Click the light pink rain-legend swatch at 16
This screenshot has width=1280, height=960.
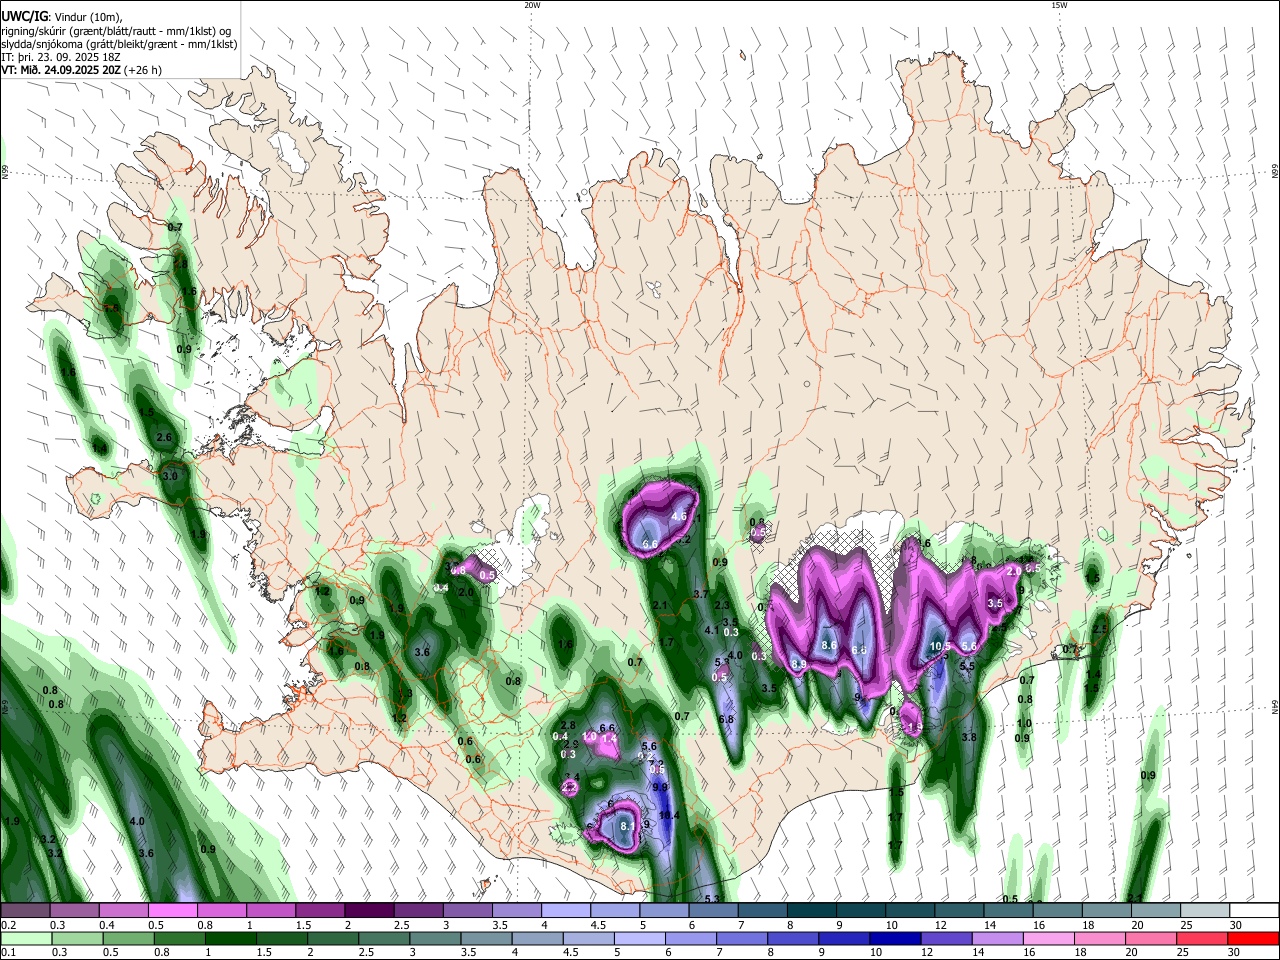coord(1049,938)
